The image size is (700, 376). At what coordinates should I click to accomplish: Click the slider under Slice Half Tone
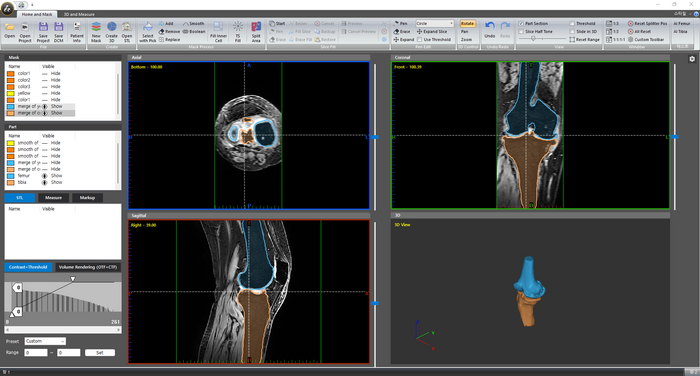533,39
